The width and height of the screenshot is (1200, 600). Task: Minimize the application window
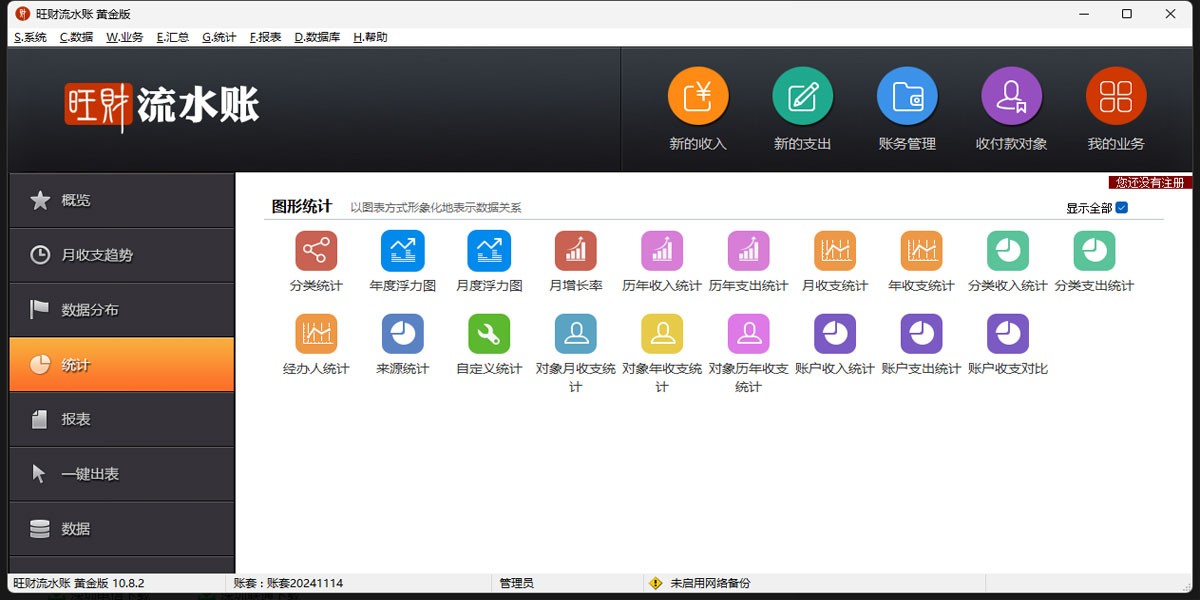tap(1083, 14)
